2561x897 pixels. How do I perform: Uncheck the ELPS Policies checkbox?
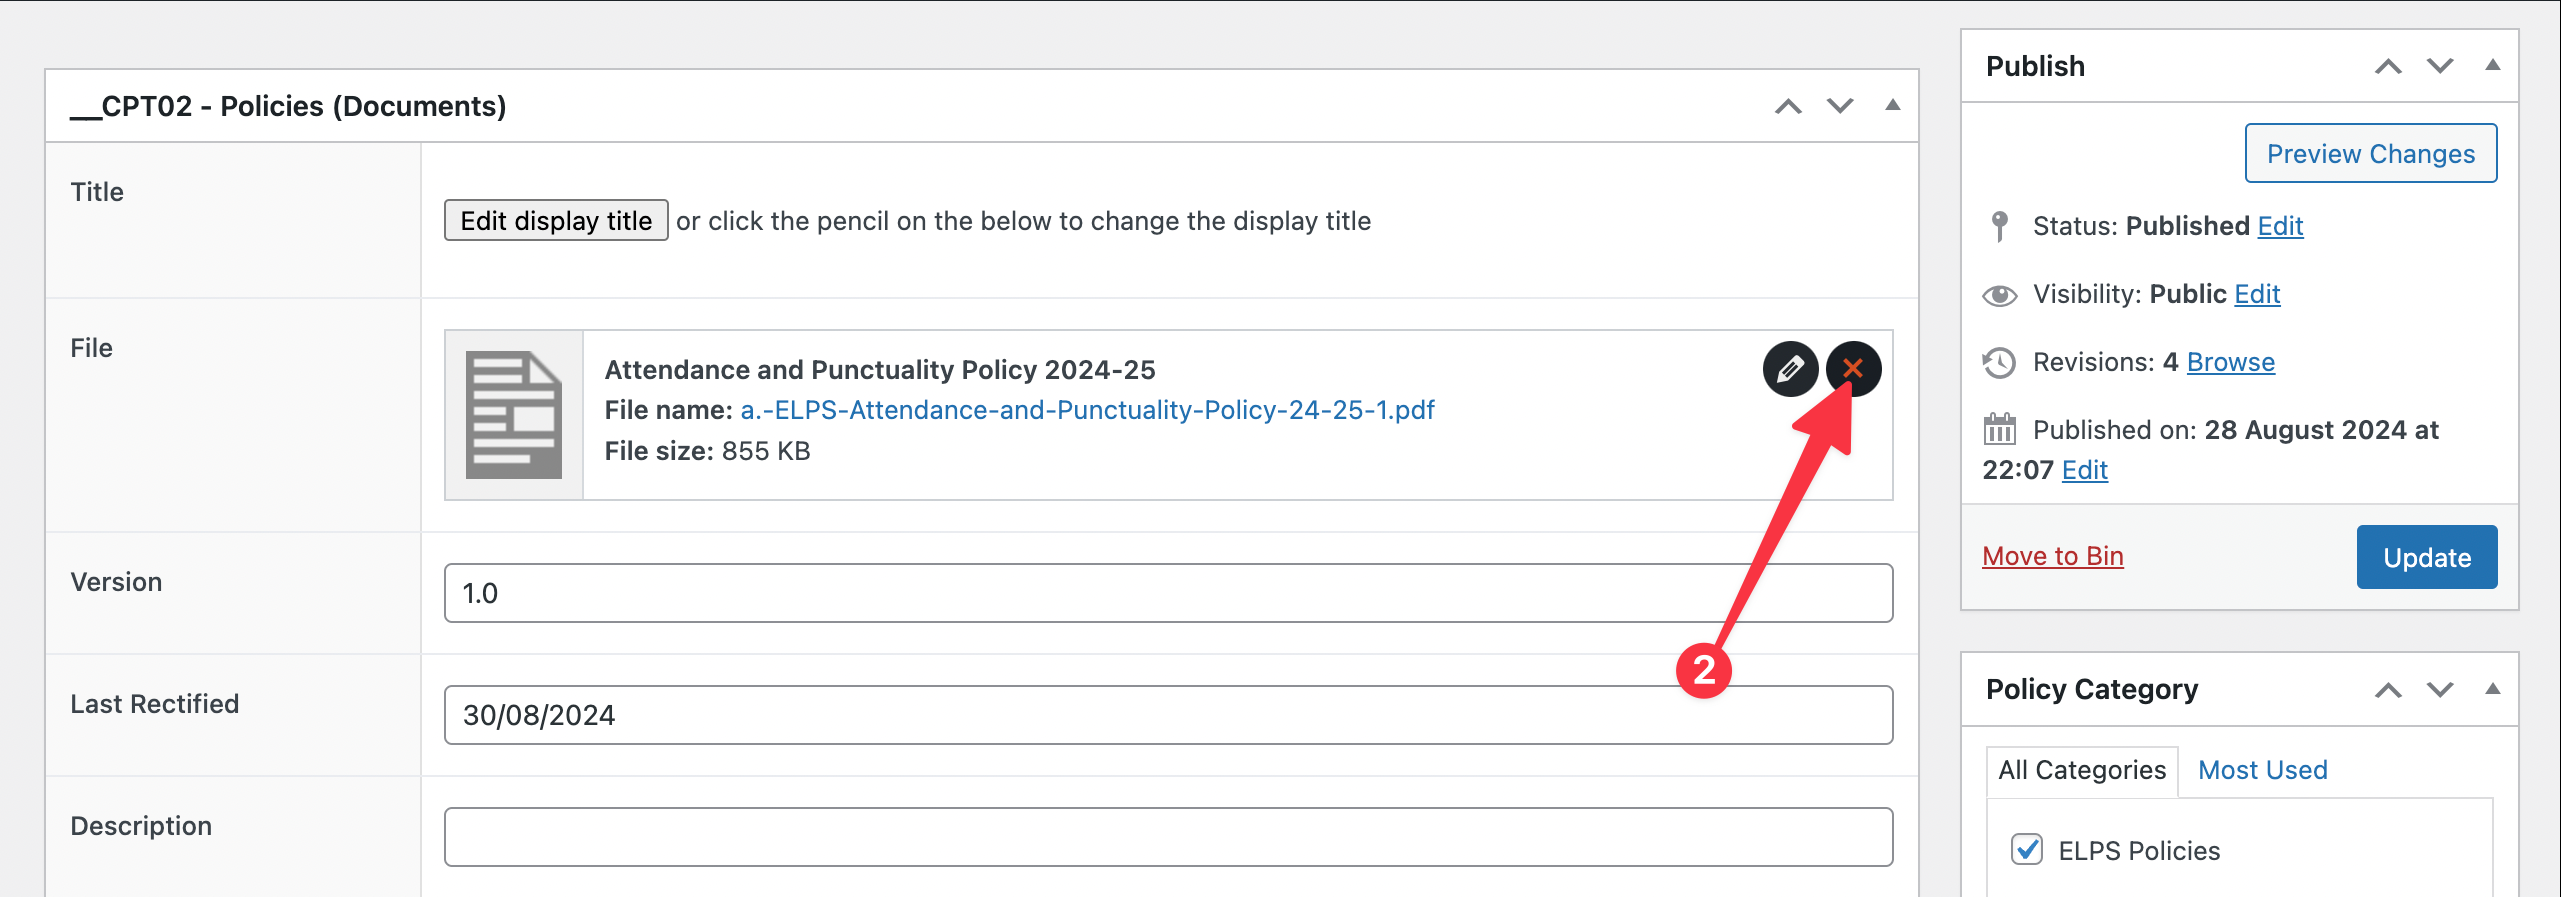pos(2027,850)
